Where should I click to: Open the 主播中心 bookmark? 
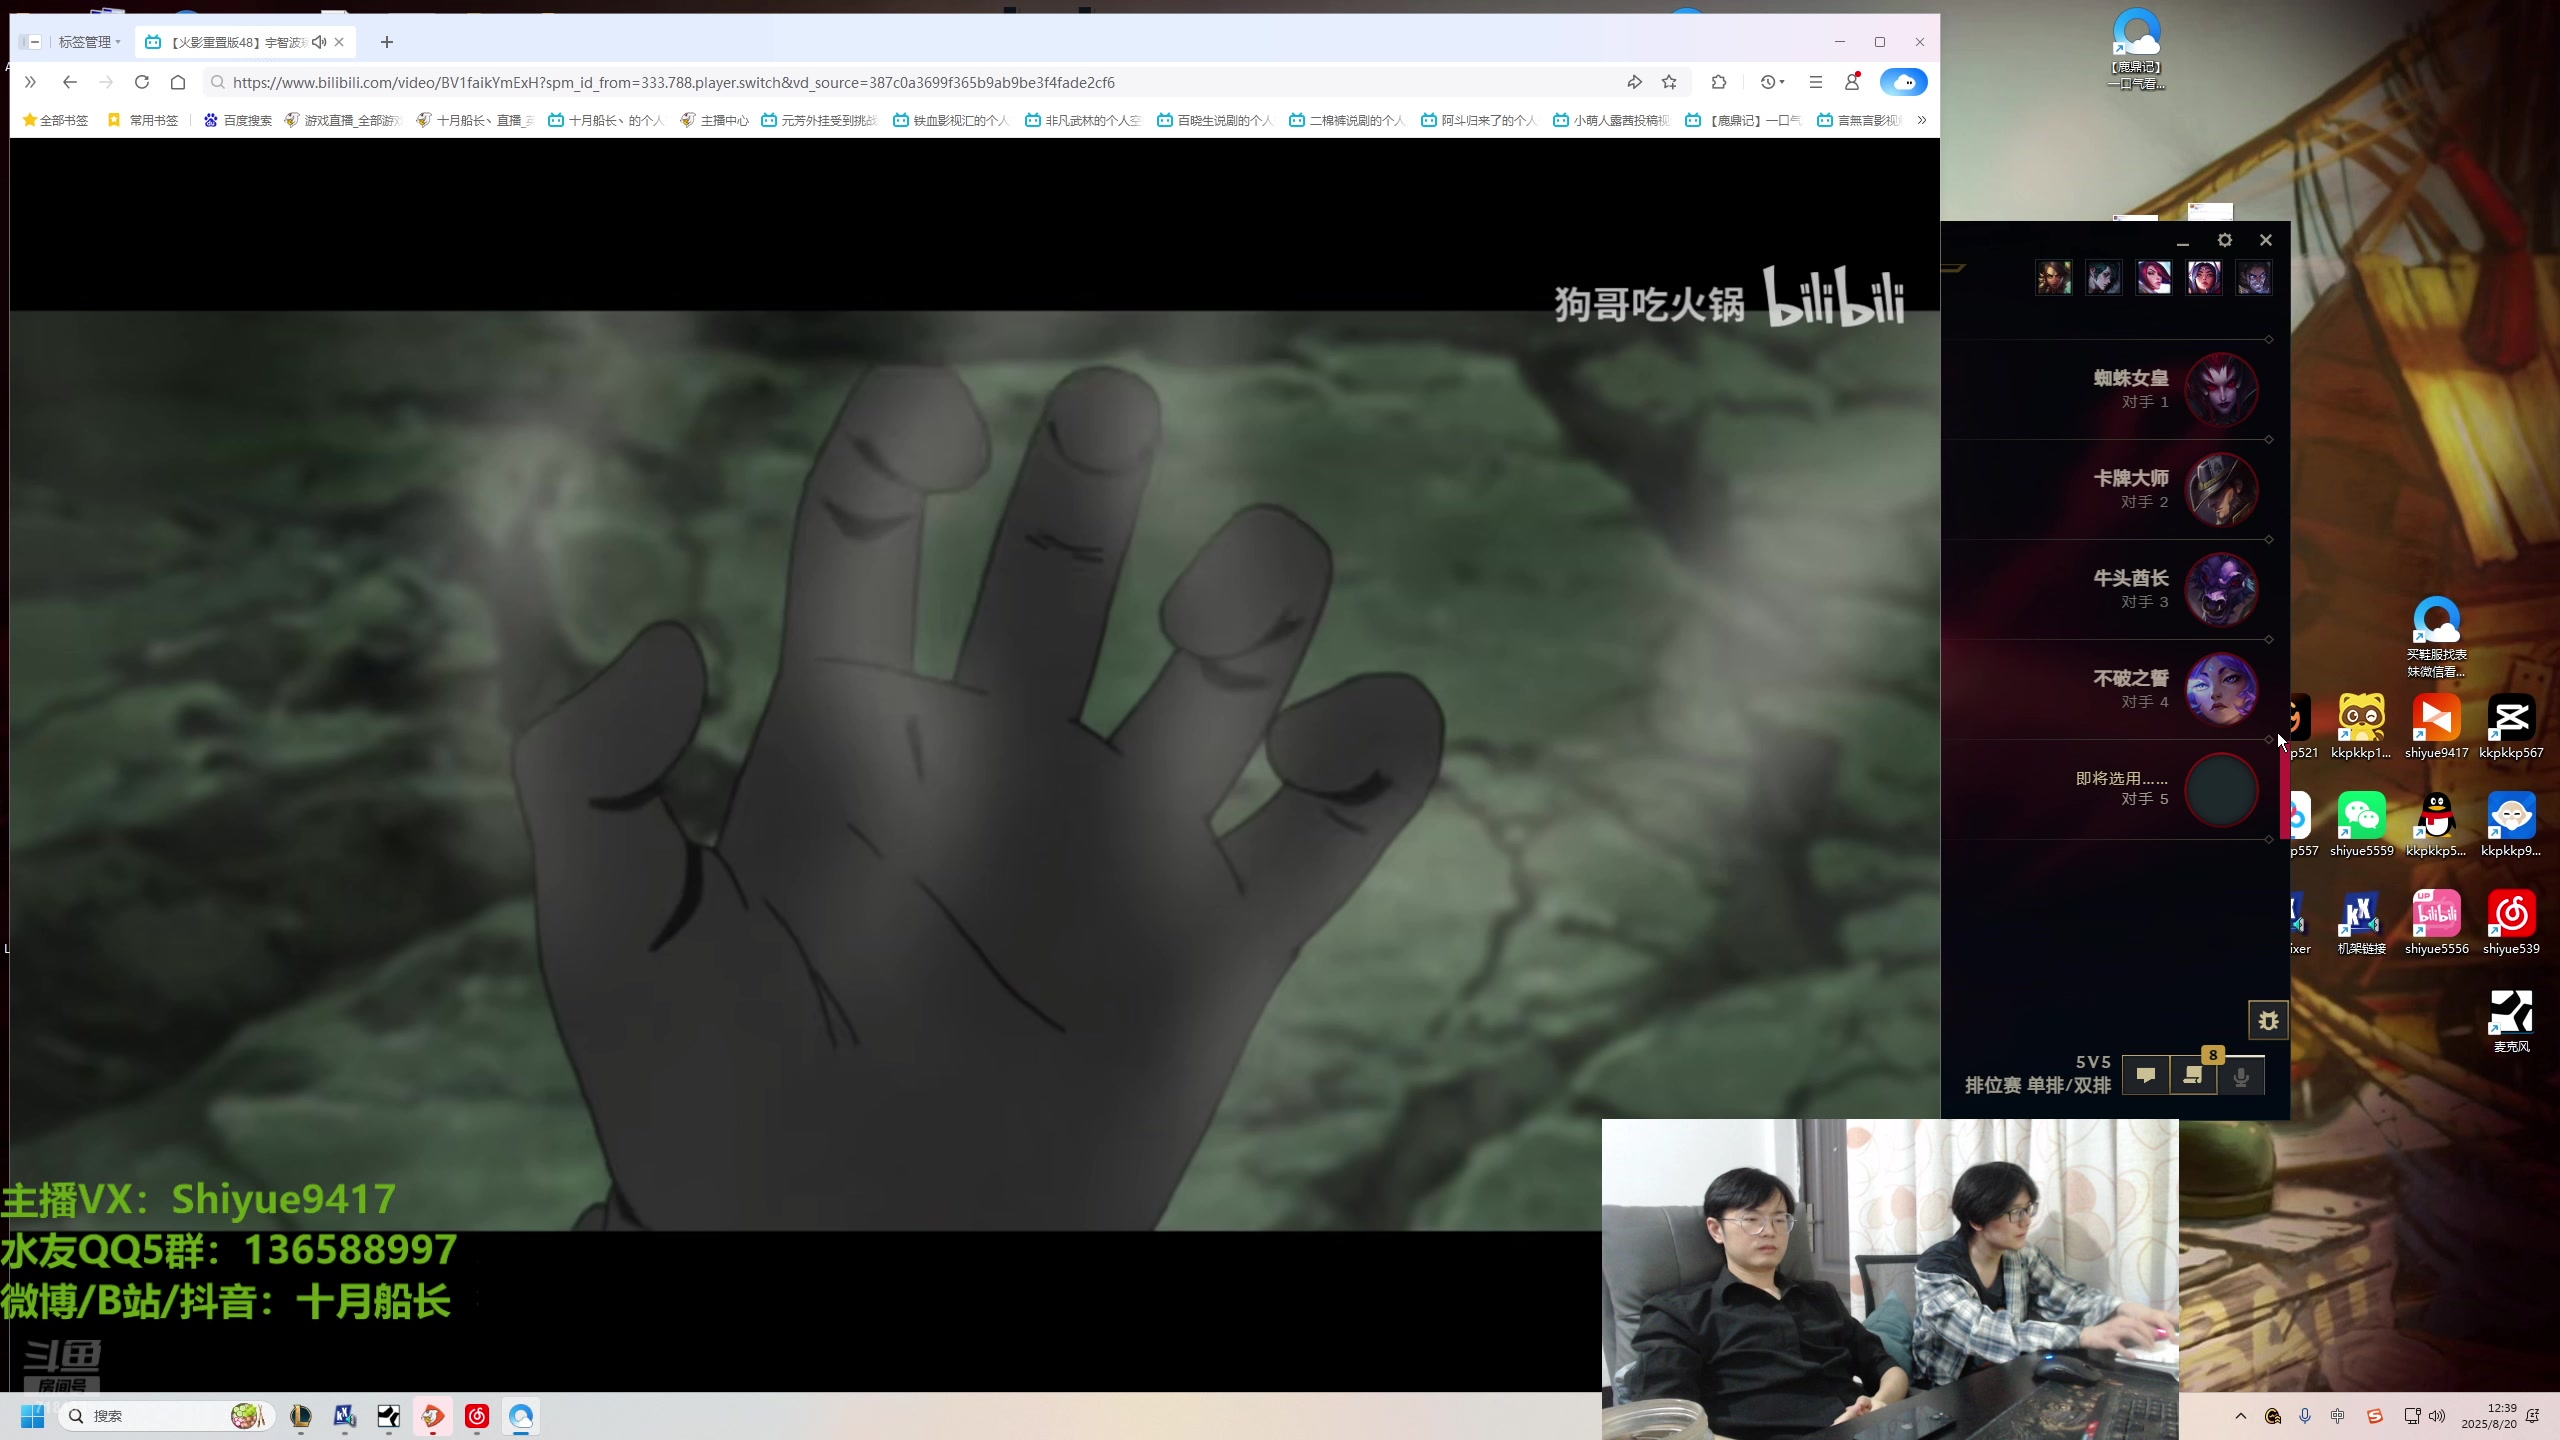[x=714, y=120]
